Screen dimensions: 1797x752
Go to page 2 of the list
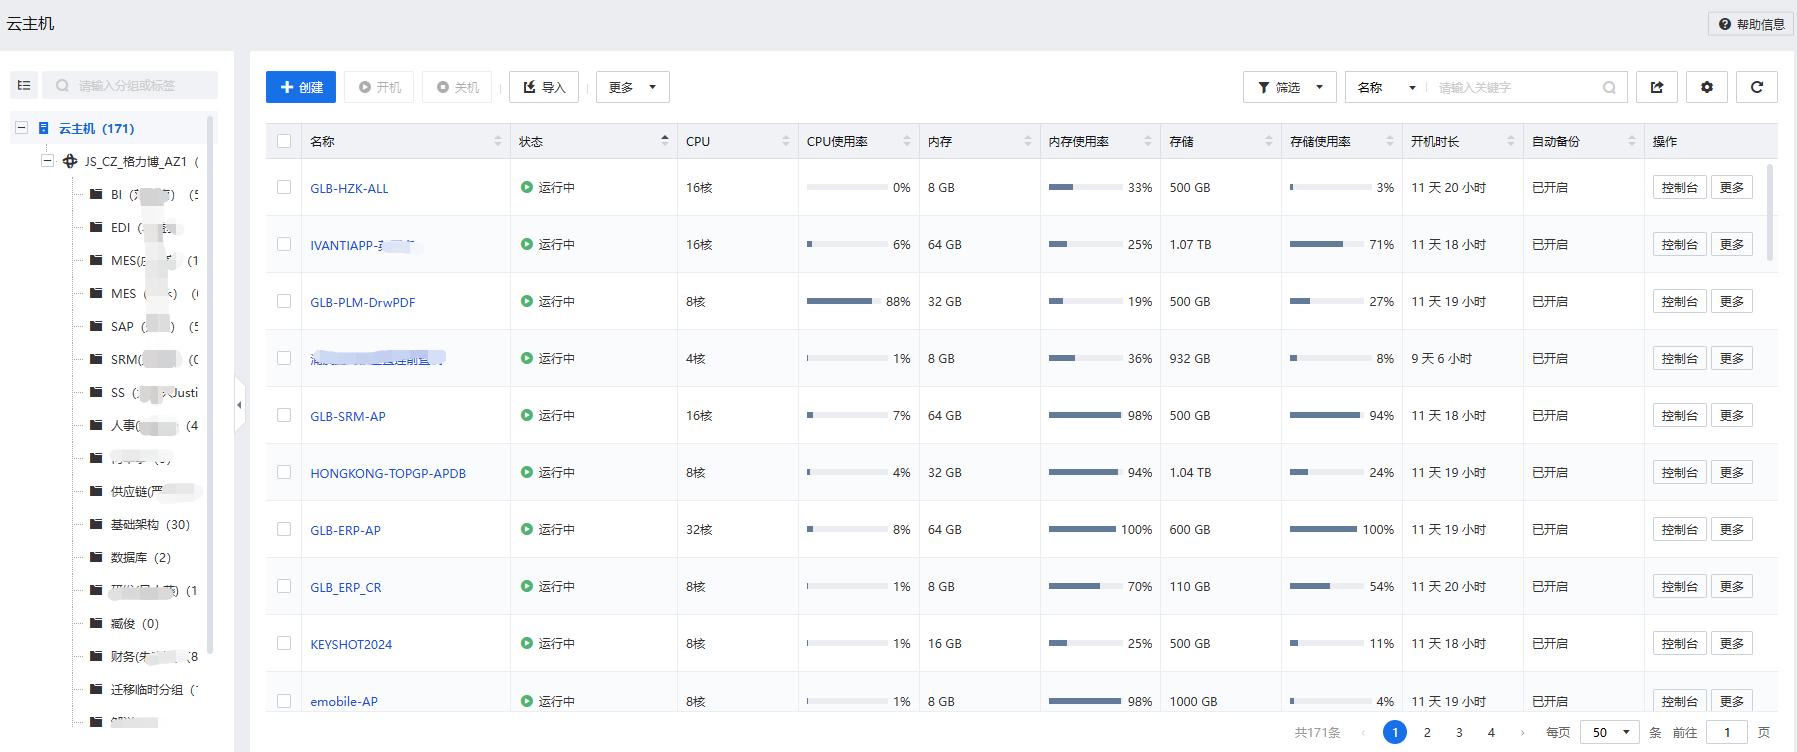(1427, 732)
